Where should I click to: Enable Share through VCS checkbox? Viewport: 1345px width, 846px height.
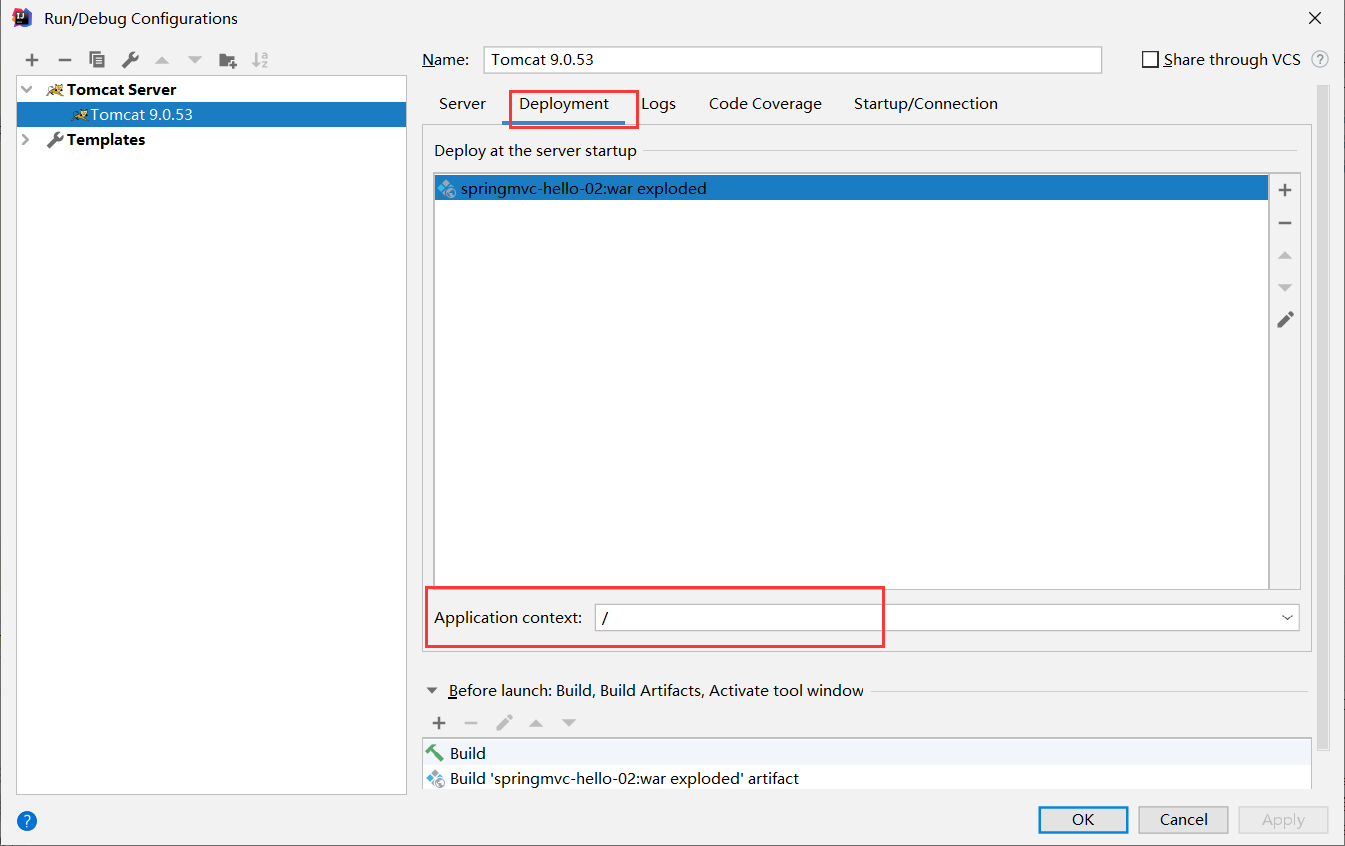1150,60
